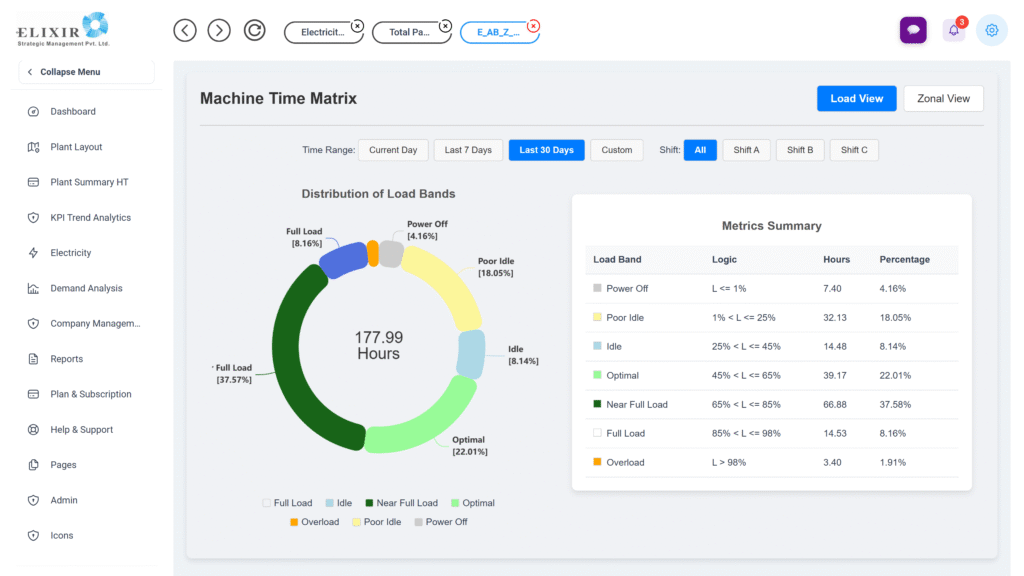Click the Elixir logo
The image size is (1024, 576).
click(x=64, y=30)
